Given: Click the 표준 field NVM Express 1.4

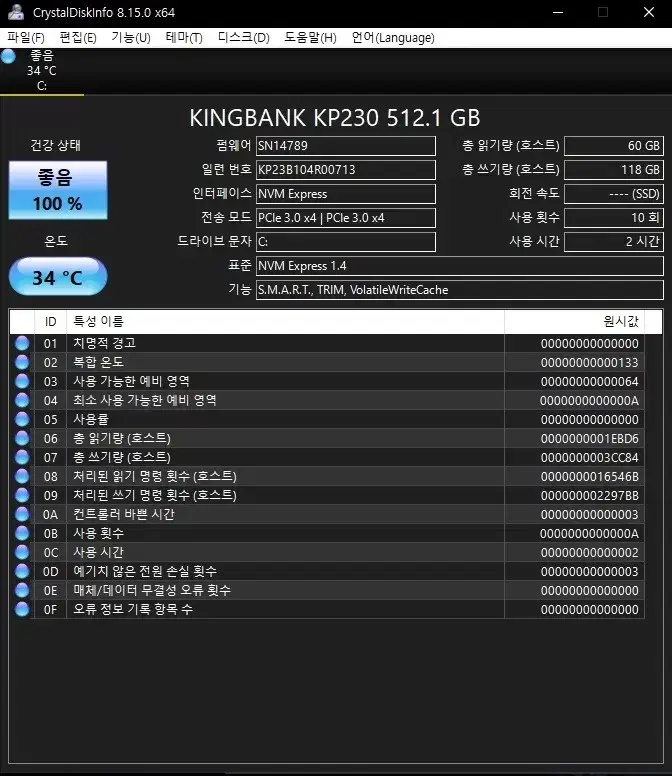Looking at the screenshot, I should [460, 266].
